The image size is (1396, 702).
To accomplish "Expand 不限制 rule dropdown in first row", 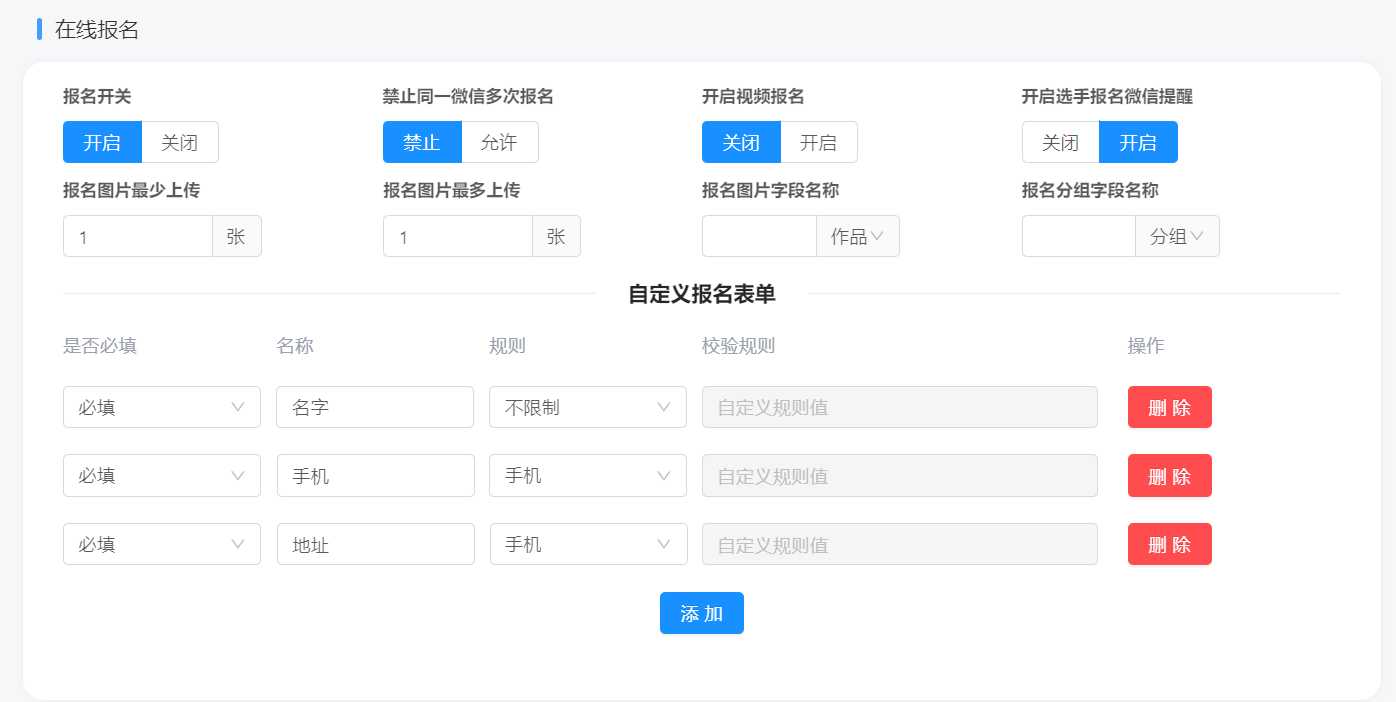I will tap(587, 407).
